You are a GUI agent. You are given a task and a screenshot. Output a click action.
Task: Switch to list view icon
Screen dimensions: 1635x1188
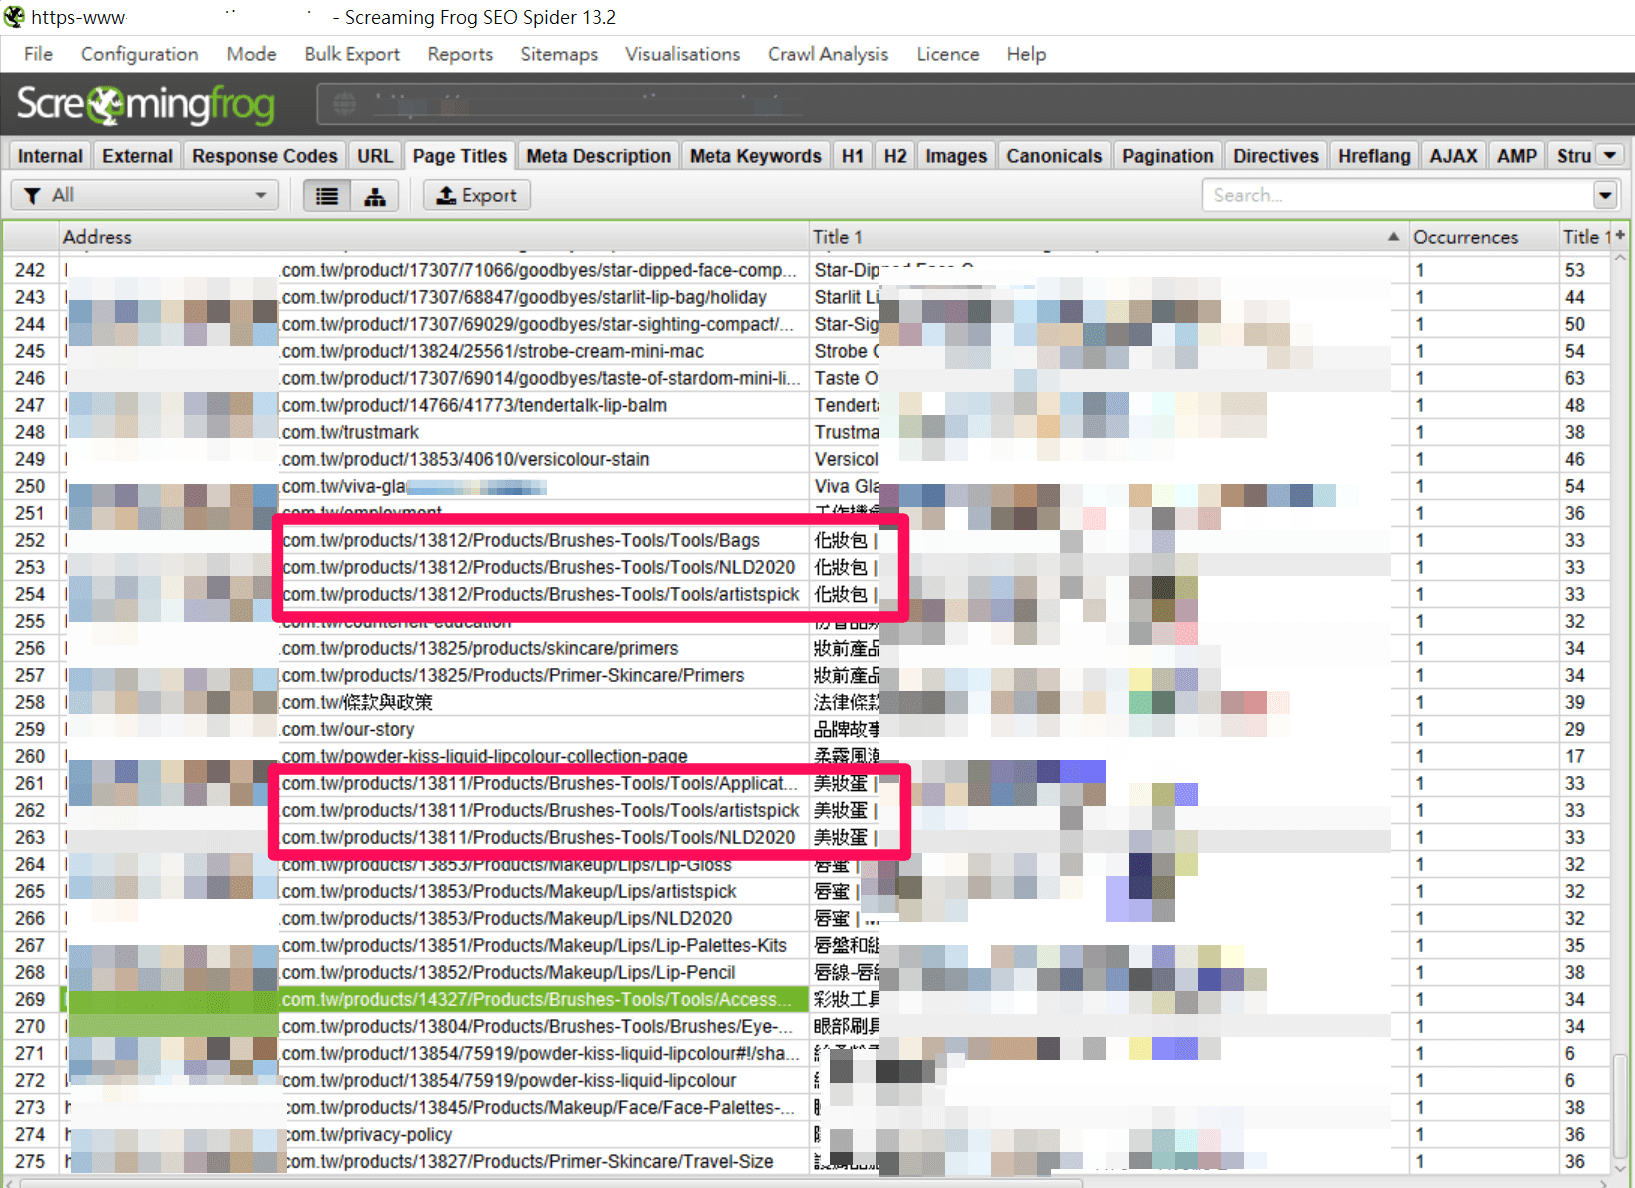[327, 196]
